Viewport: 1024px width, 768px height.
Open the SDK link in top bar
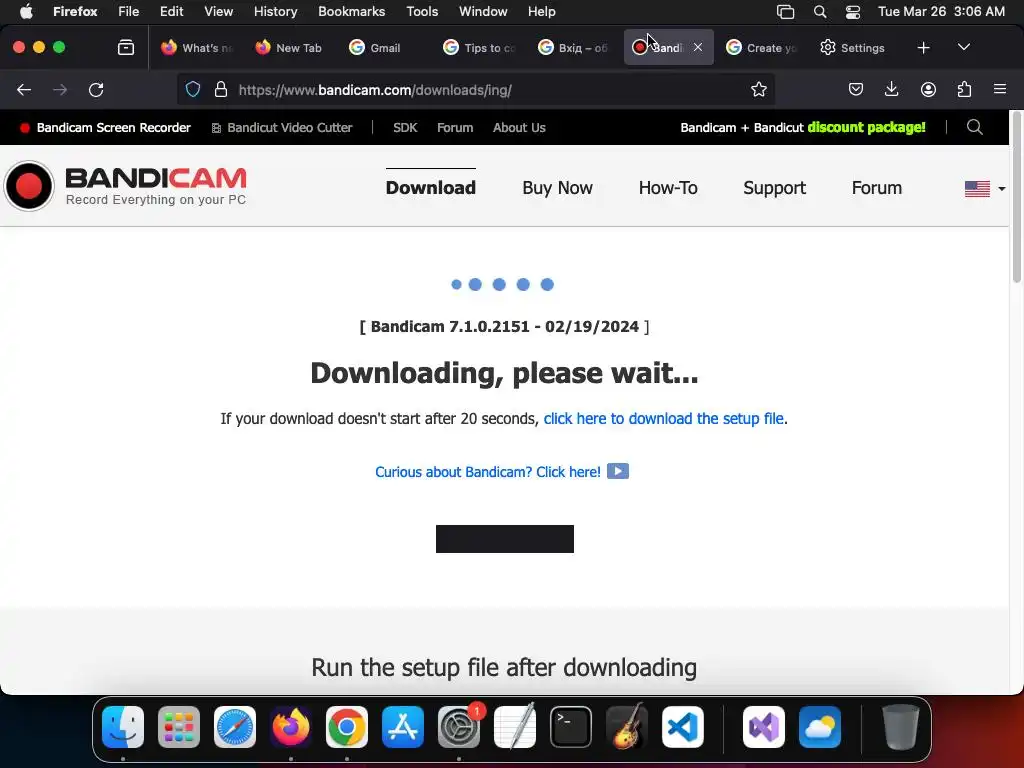pyautogui.click(x=405, y=127)
